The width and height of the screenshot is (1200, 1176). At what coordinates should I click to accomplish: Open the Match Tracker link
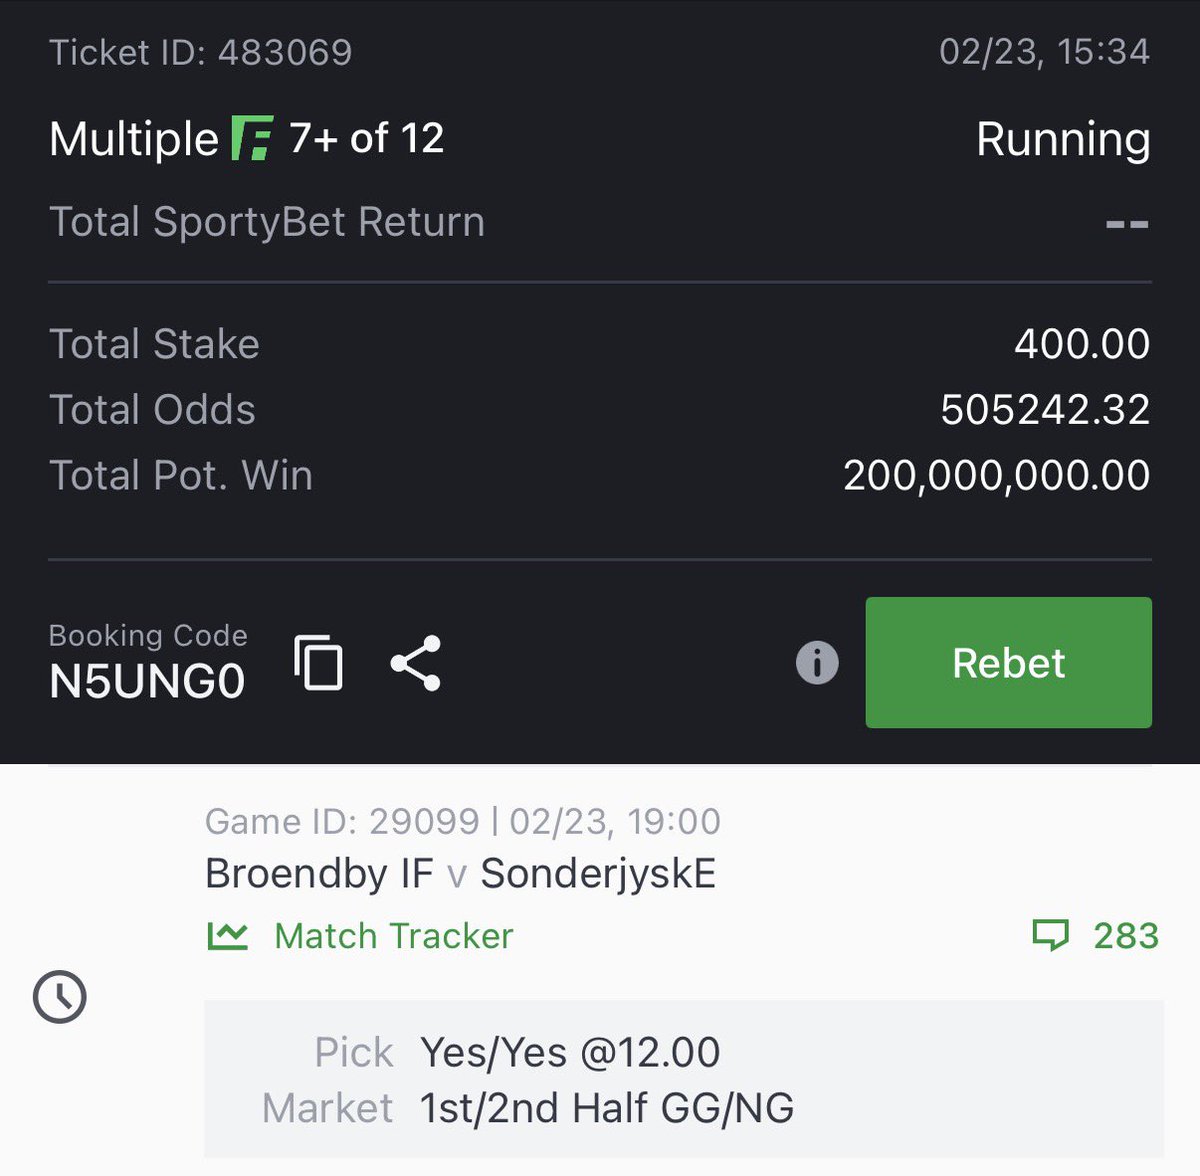393,936
